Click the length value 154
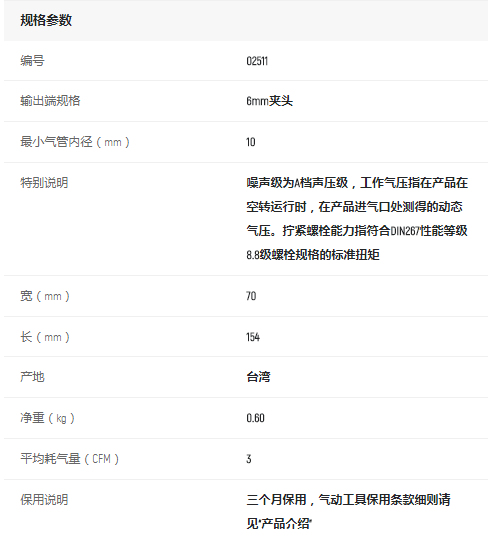 [x=253, y=337]
